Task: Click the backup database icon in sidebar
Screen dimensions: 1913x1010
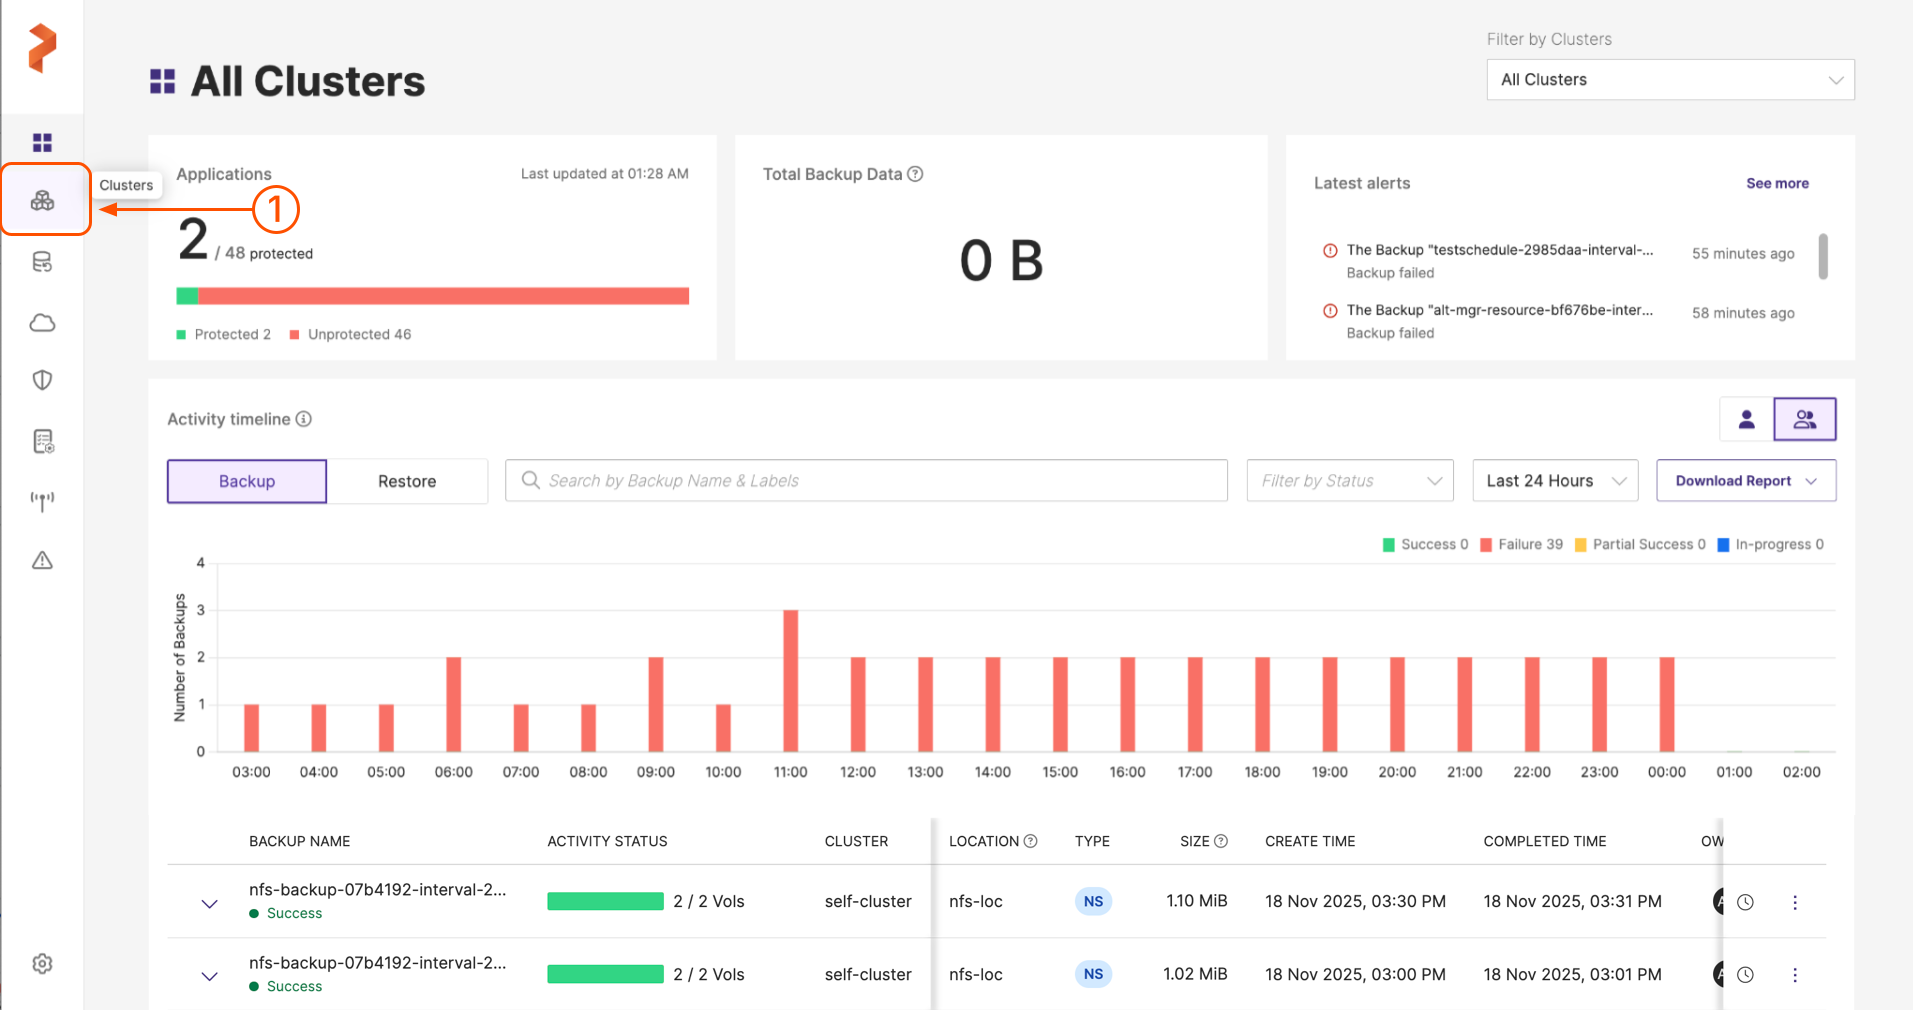Action: [x=43, y=262]
